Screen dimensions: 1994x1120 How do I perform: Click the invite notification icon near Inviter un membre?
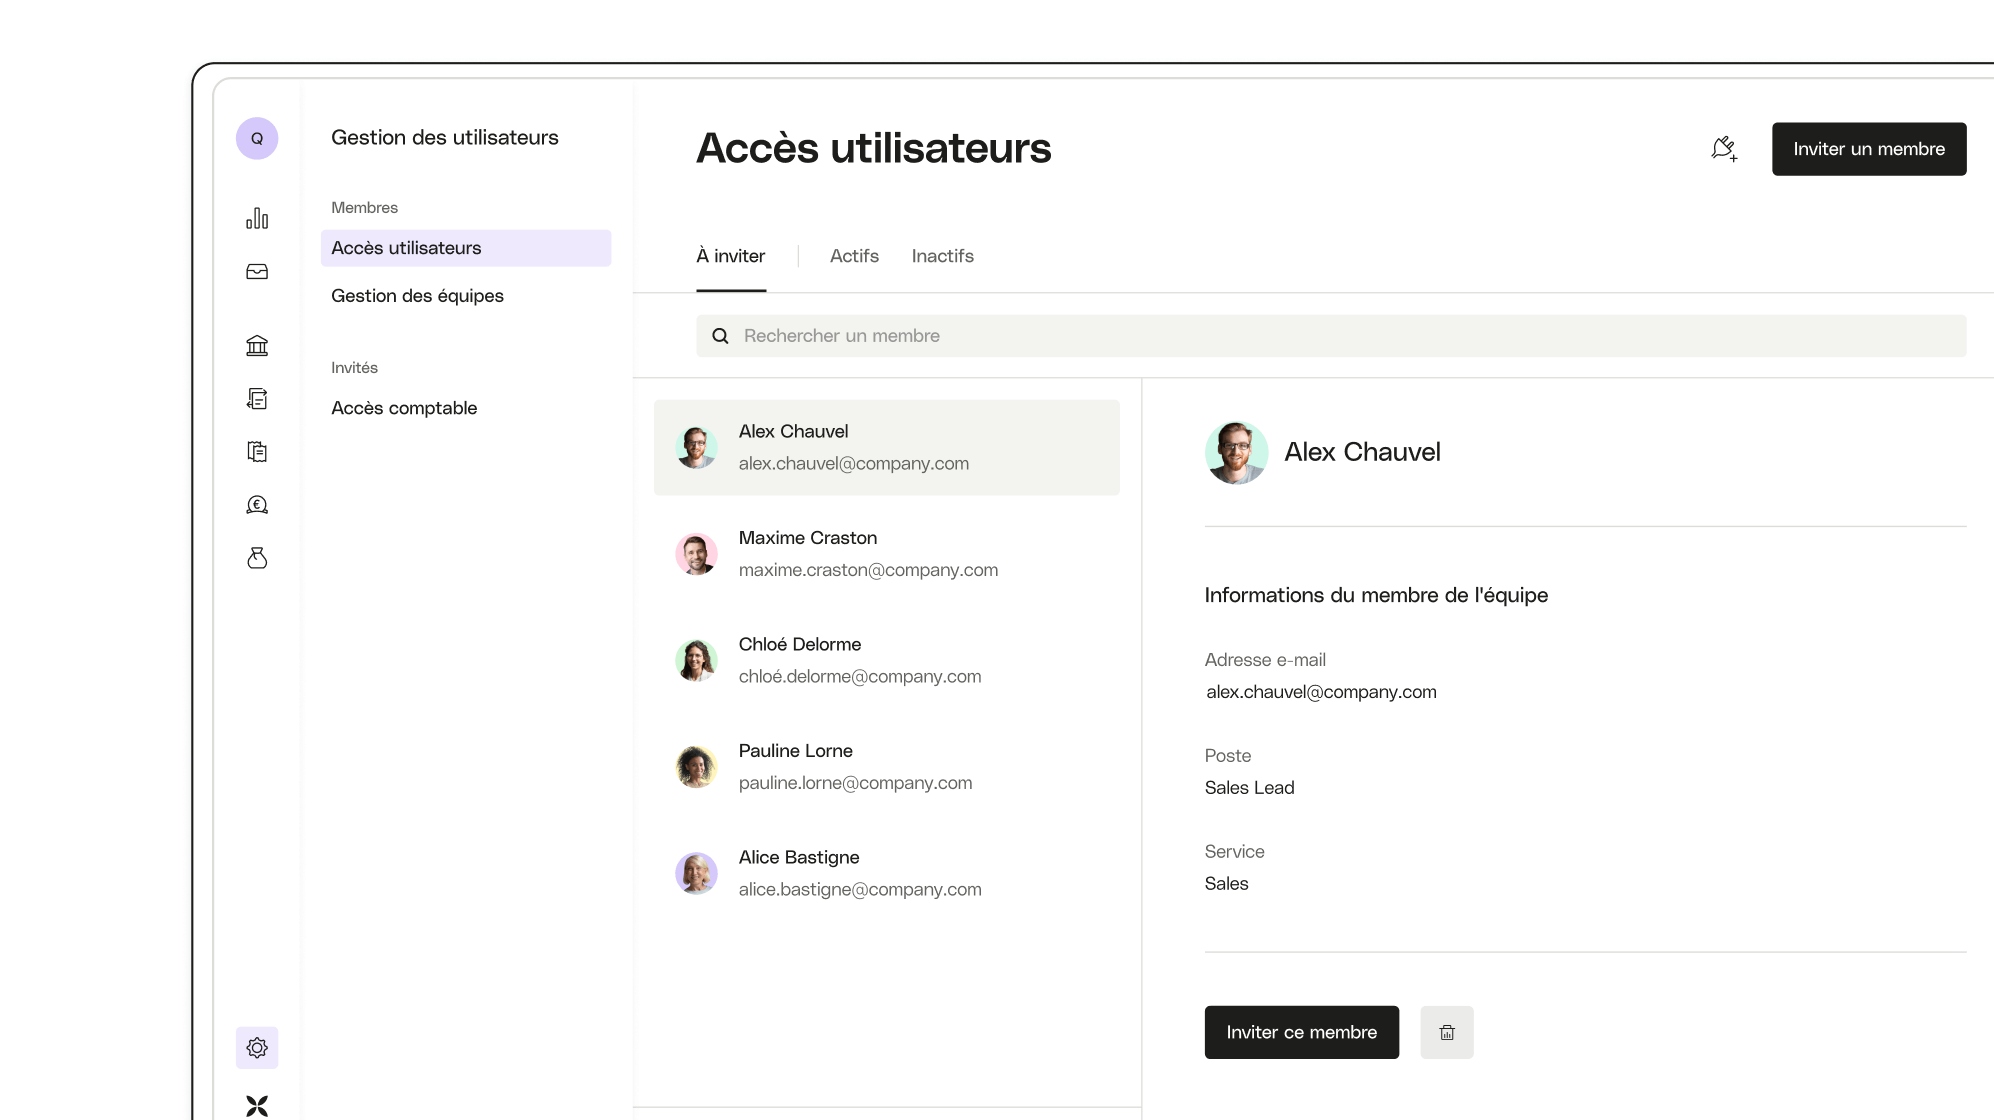pos(1724,148)
